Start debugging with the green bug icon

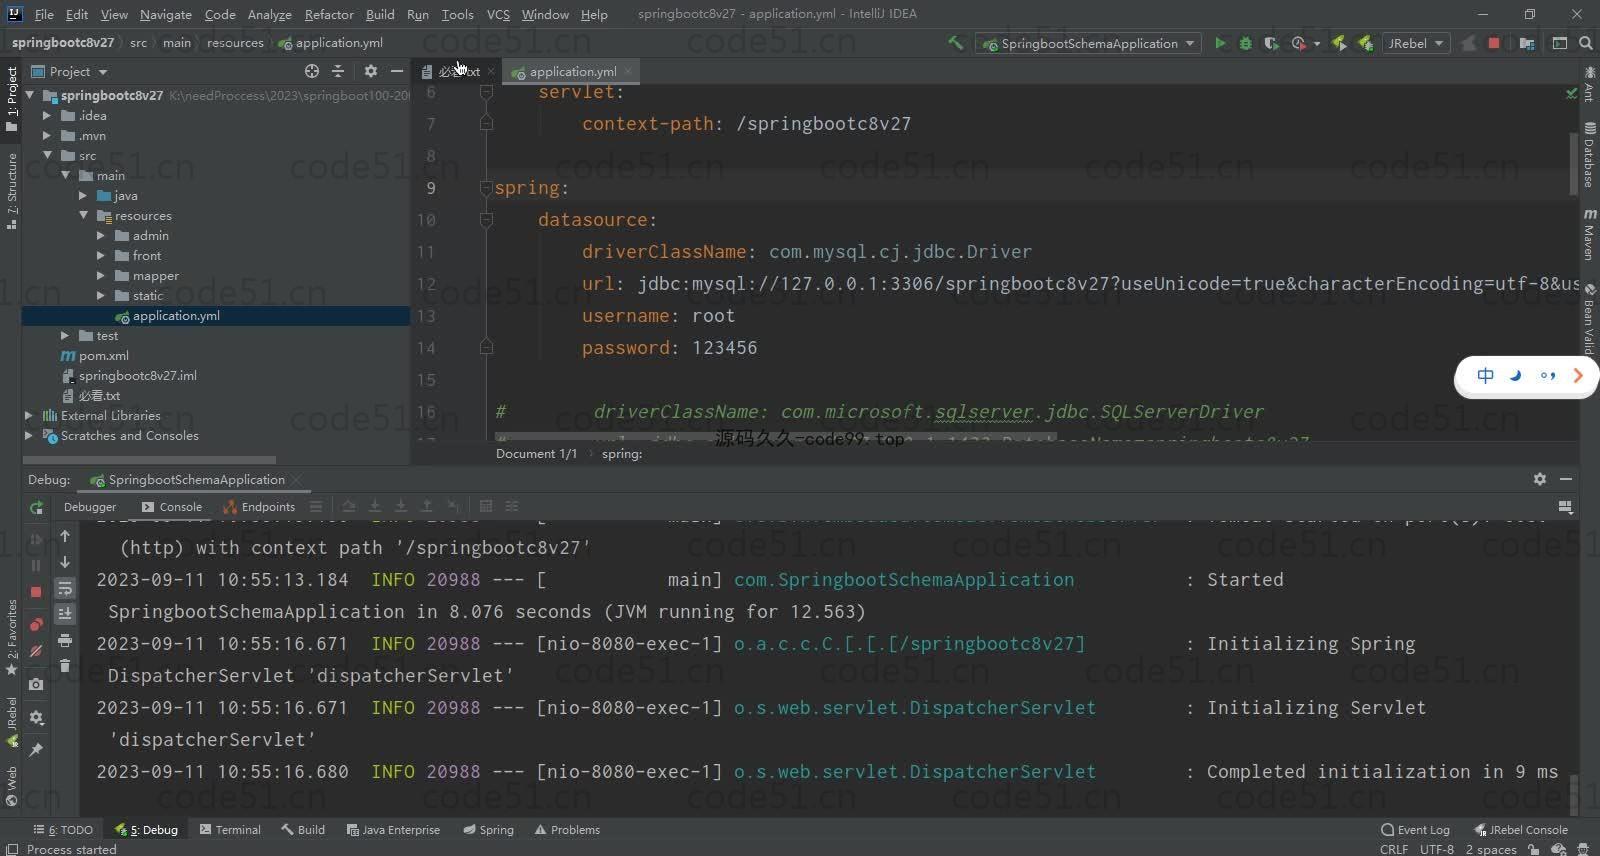(x=1245, y=43)
